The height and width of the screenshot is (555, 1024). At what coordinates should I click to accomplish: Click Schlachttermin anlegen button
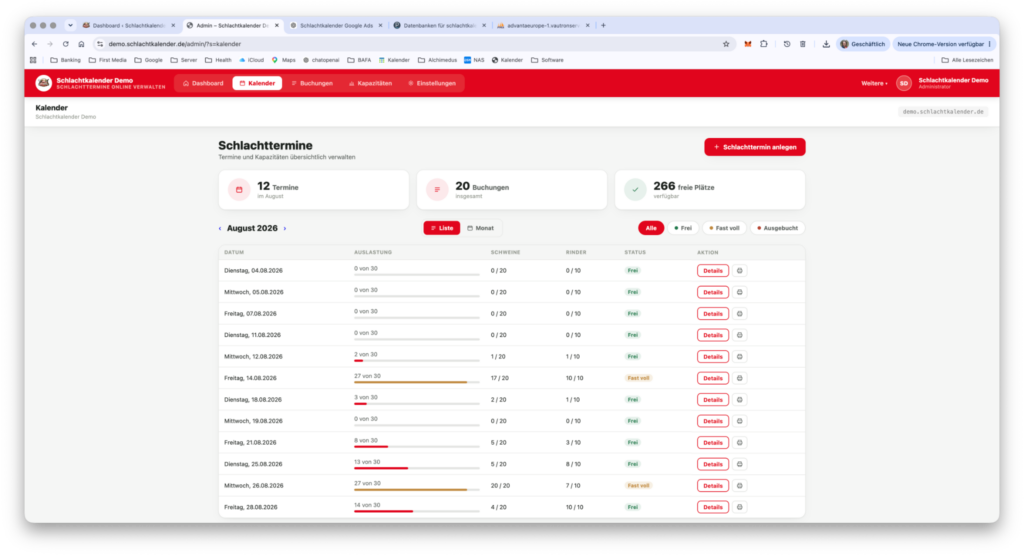755,147
